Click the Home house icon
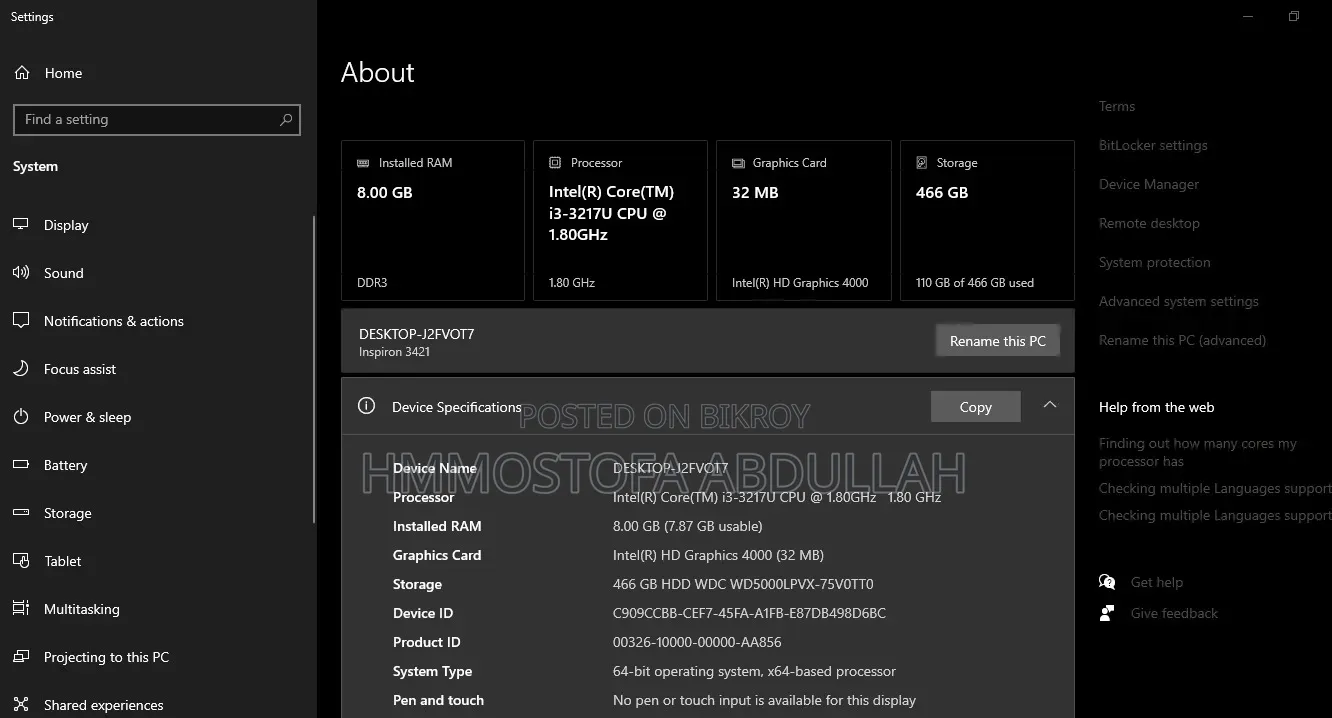 pyautogui.click(x=21, y=73)
